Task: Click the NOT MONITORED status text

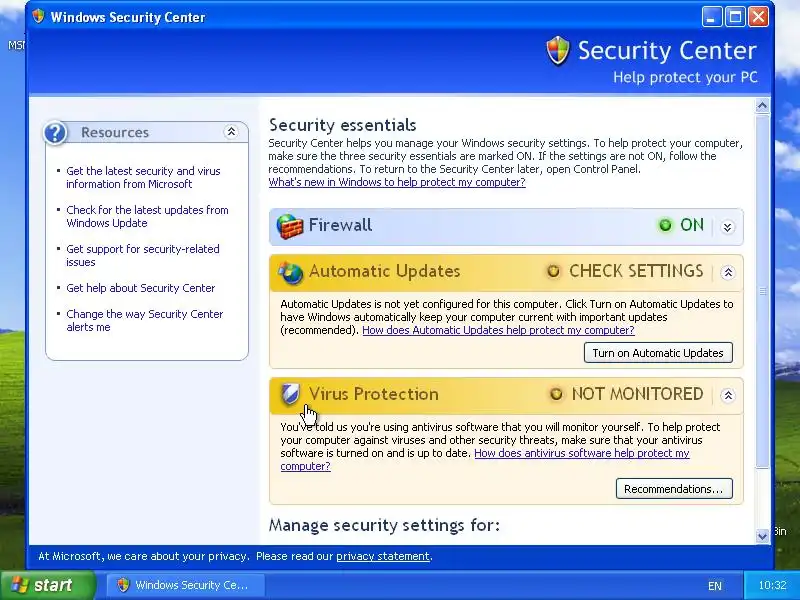Action: 638,394
